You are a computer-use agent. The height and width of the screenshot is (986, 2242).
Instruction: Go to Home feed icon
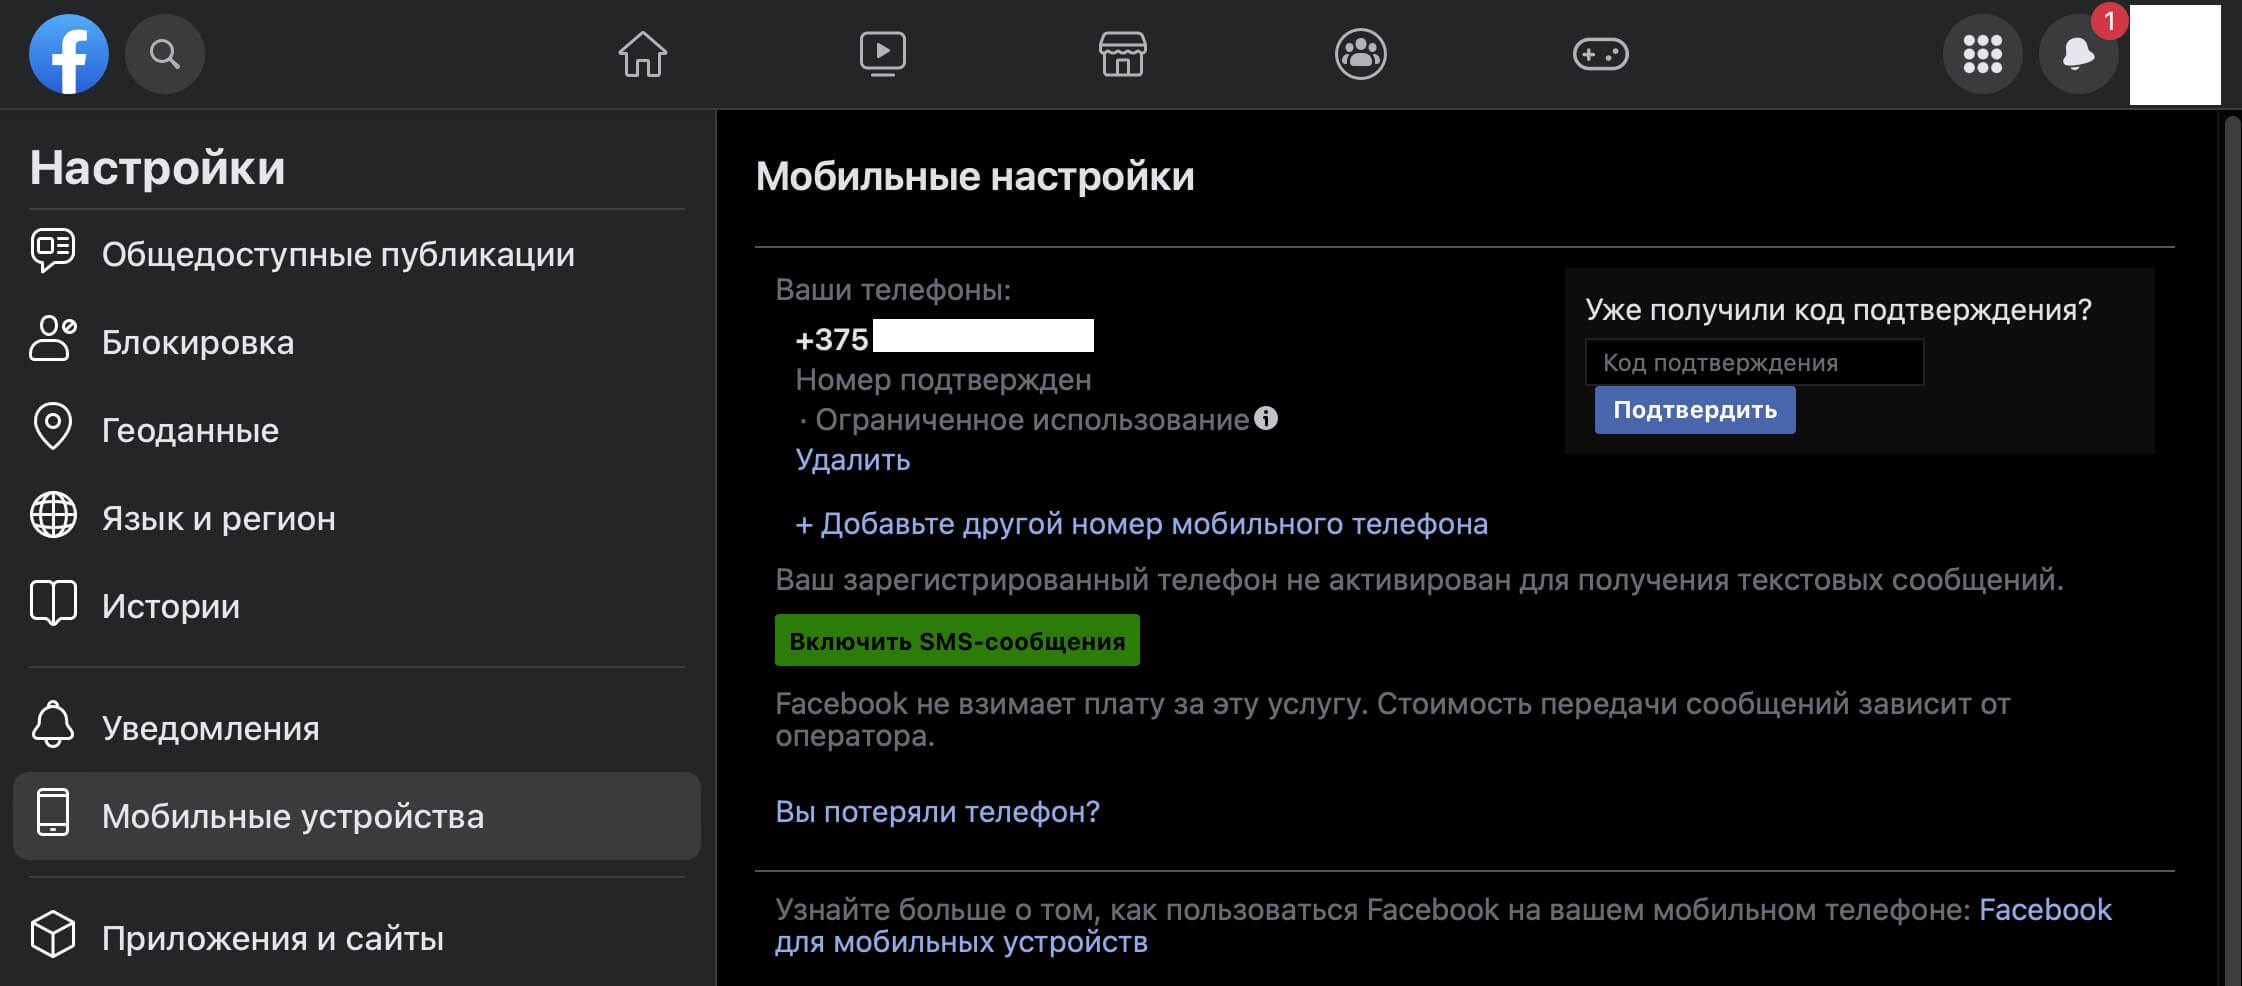pyautogui.click(x=642, y=54)
